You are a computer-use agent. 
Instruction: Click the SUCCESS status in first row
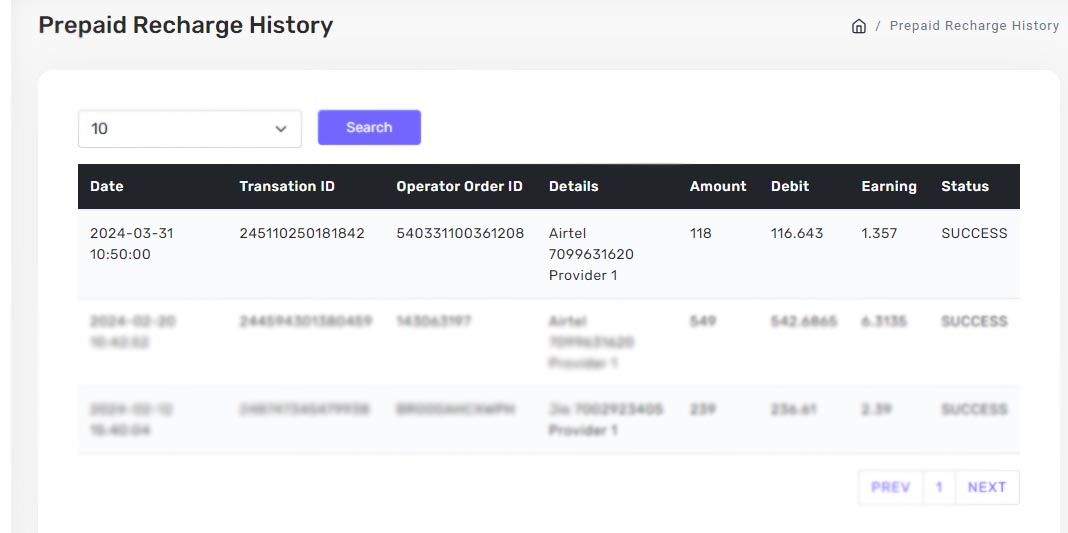[974, 233]
